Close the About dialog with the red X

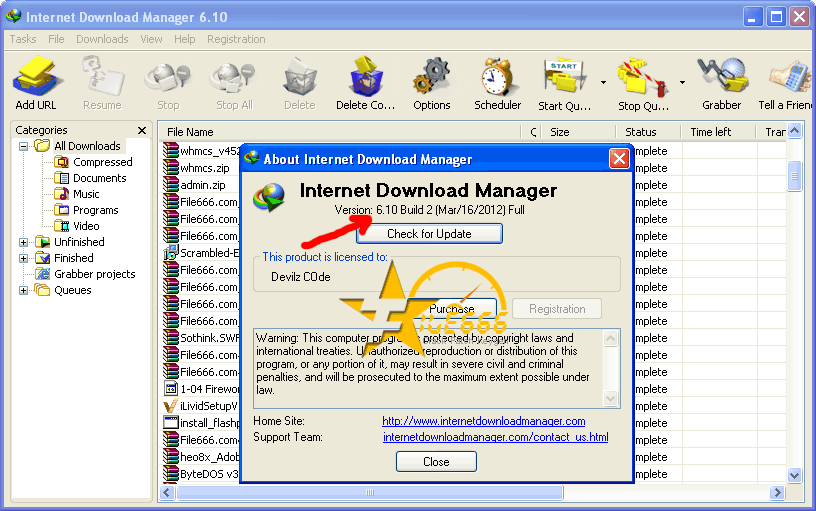619,158
